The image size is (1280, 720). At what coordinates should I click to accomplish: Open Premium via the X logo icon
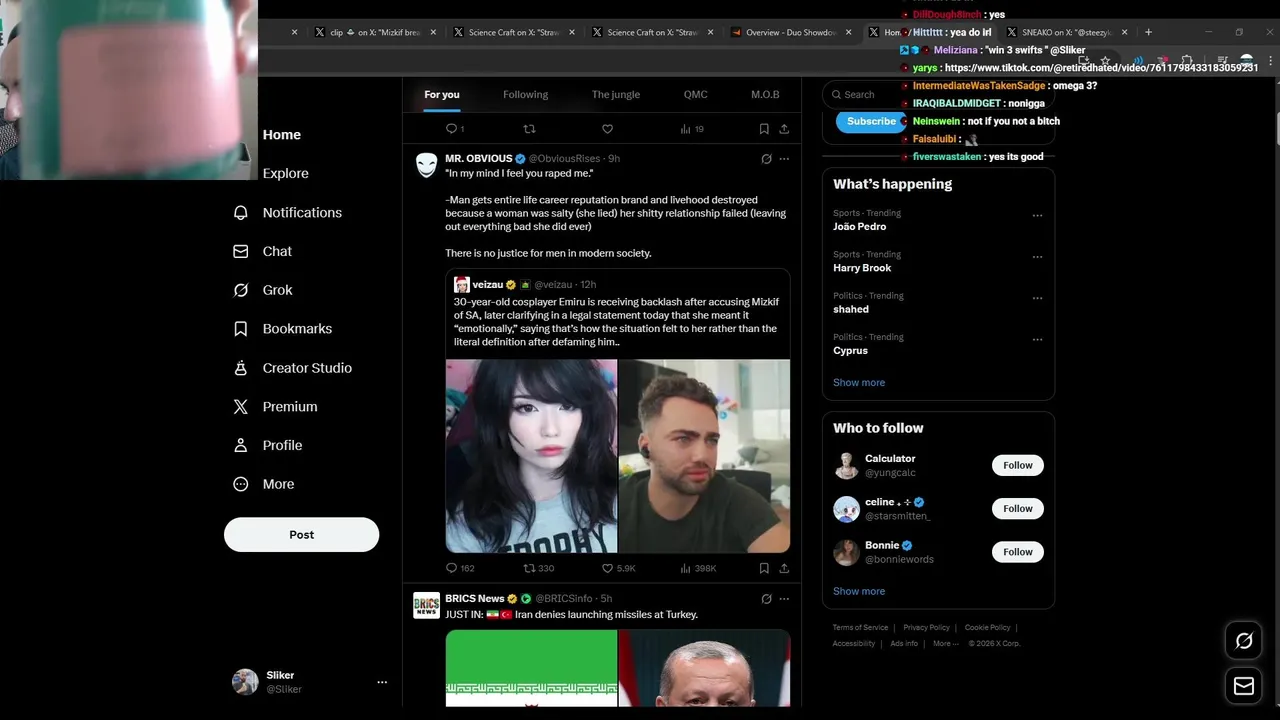tap(240, 407)
